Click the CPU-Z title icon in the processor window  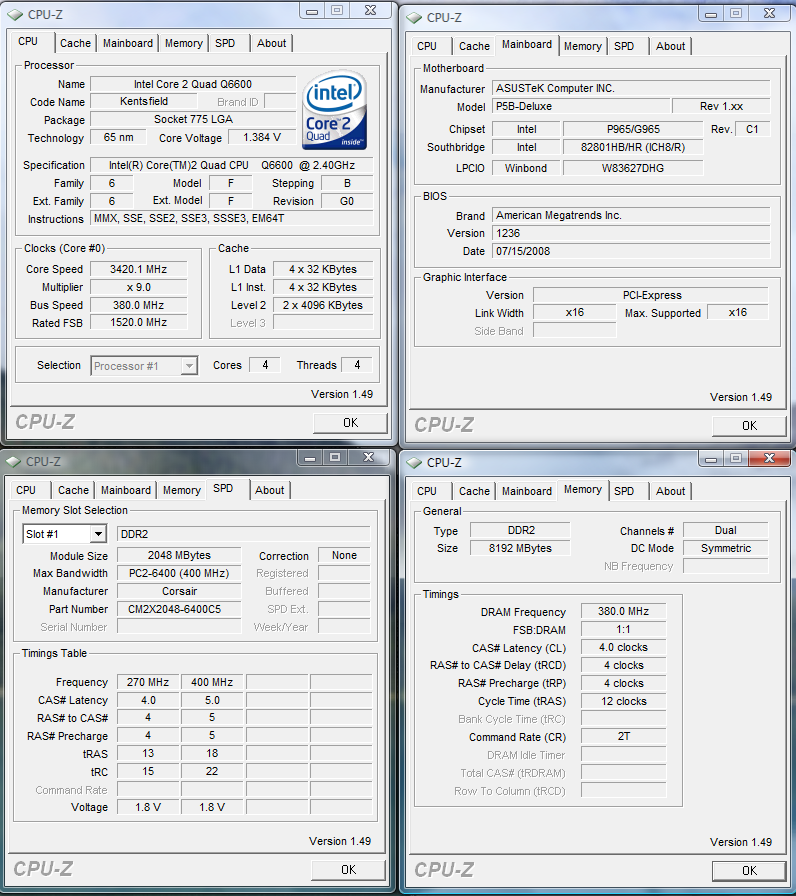(15, 14)
